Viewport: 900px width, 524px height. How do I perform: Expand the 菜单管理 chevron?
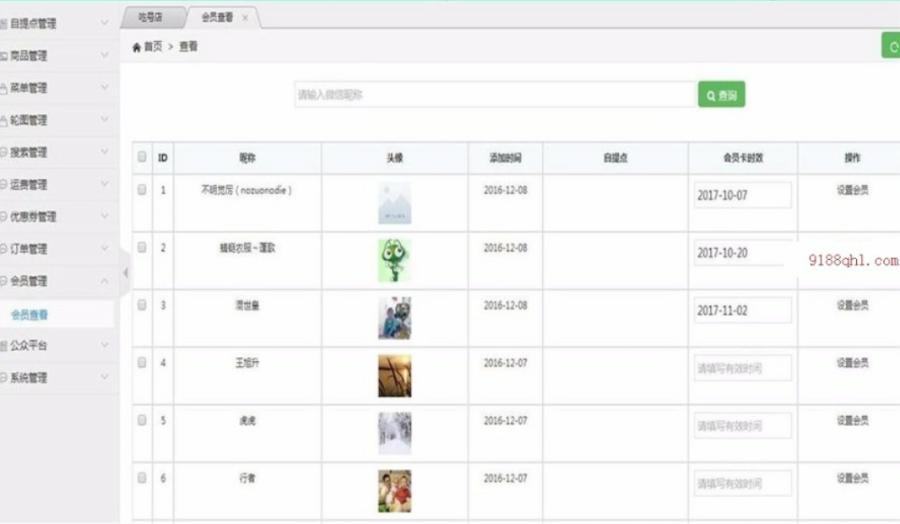pyautogui.click(x=104, y=87)
